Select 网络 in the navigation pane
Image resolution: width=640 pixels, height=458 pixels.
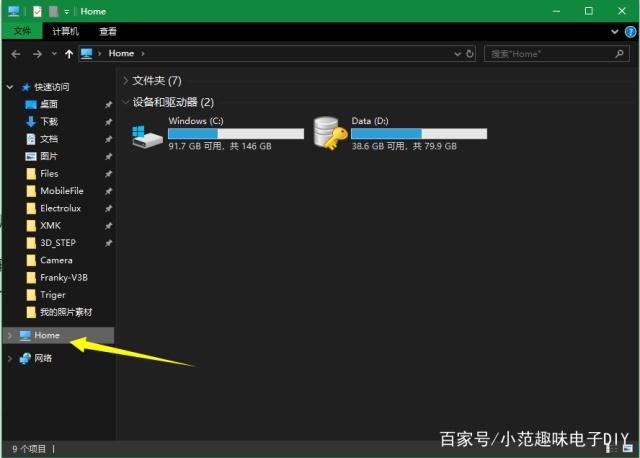(x=43, y=358)
